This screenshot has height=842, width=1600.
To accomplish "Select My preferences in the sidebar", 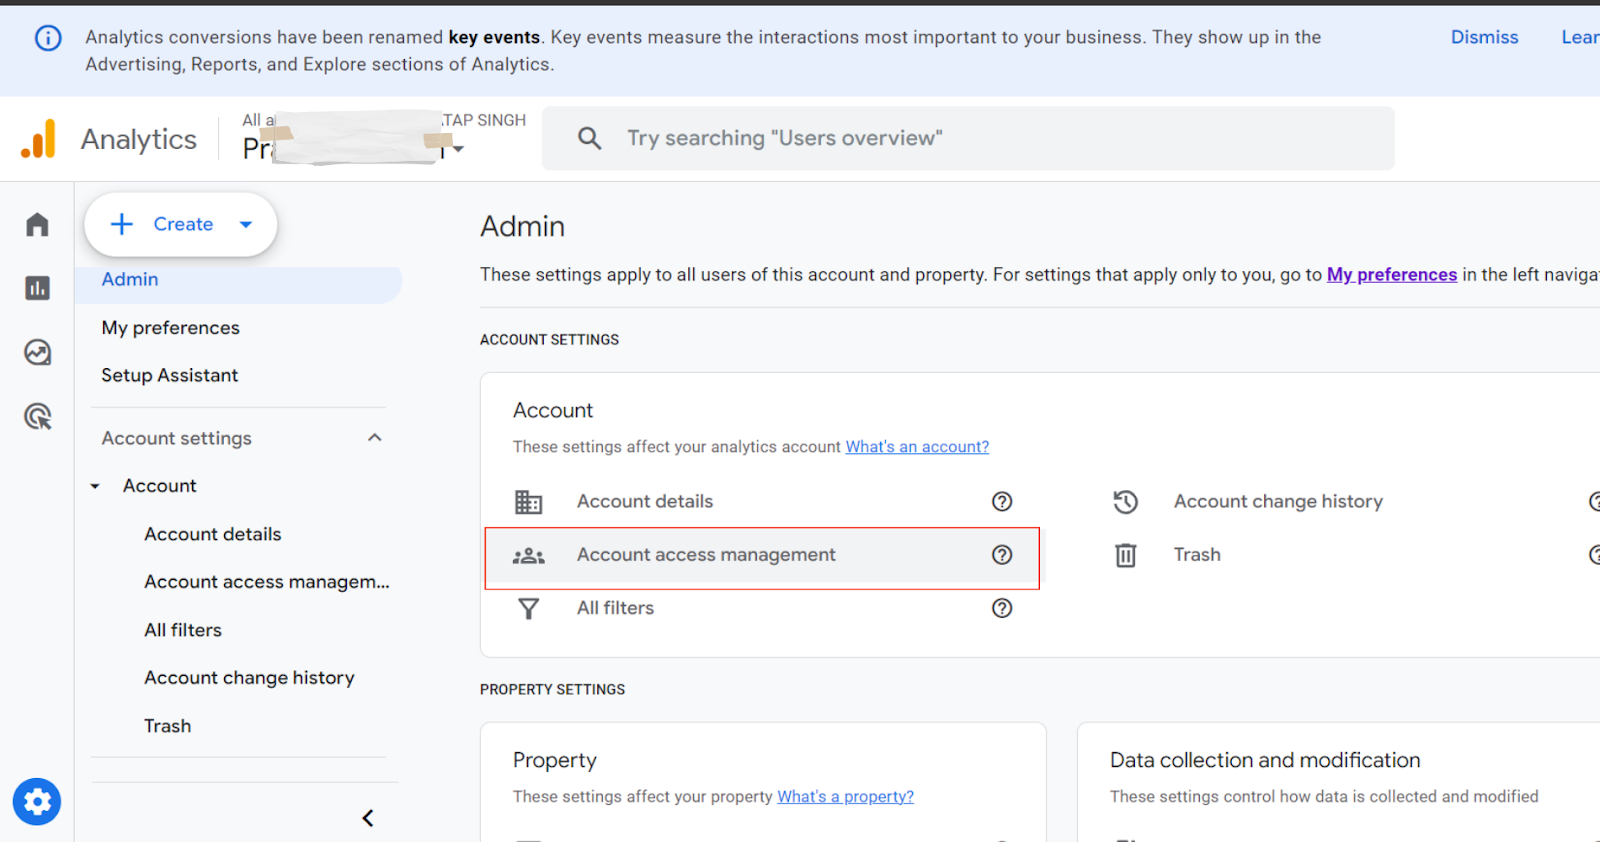I will click(x=170, y=328).
